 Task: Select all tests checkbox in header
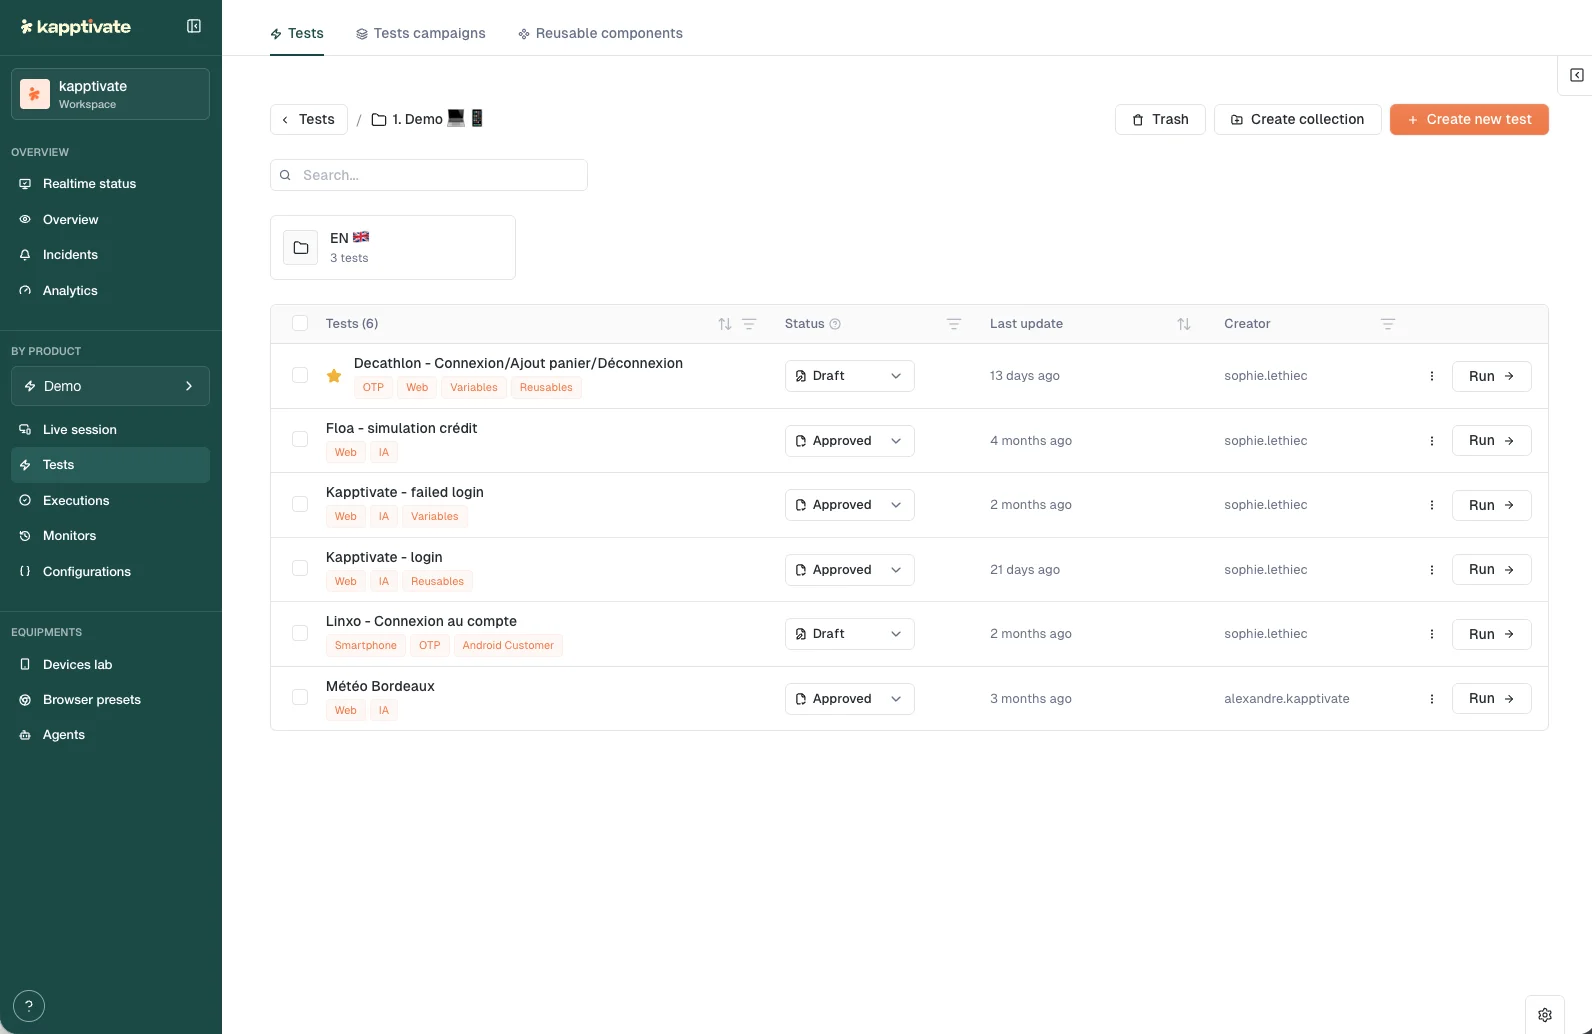[300, 323]
